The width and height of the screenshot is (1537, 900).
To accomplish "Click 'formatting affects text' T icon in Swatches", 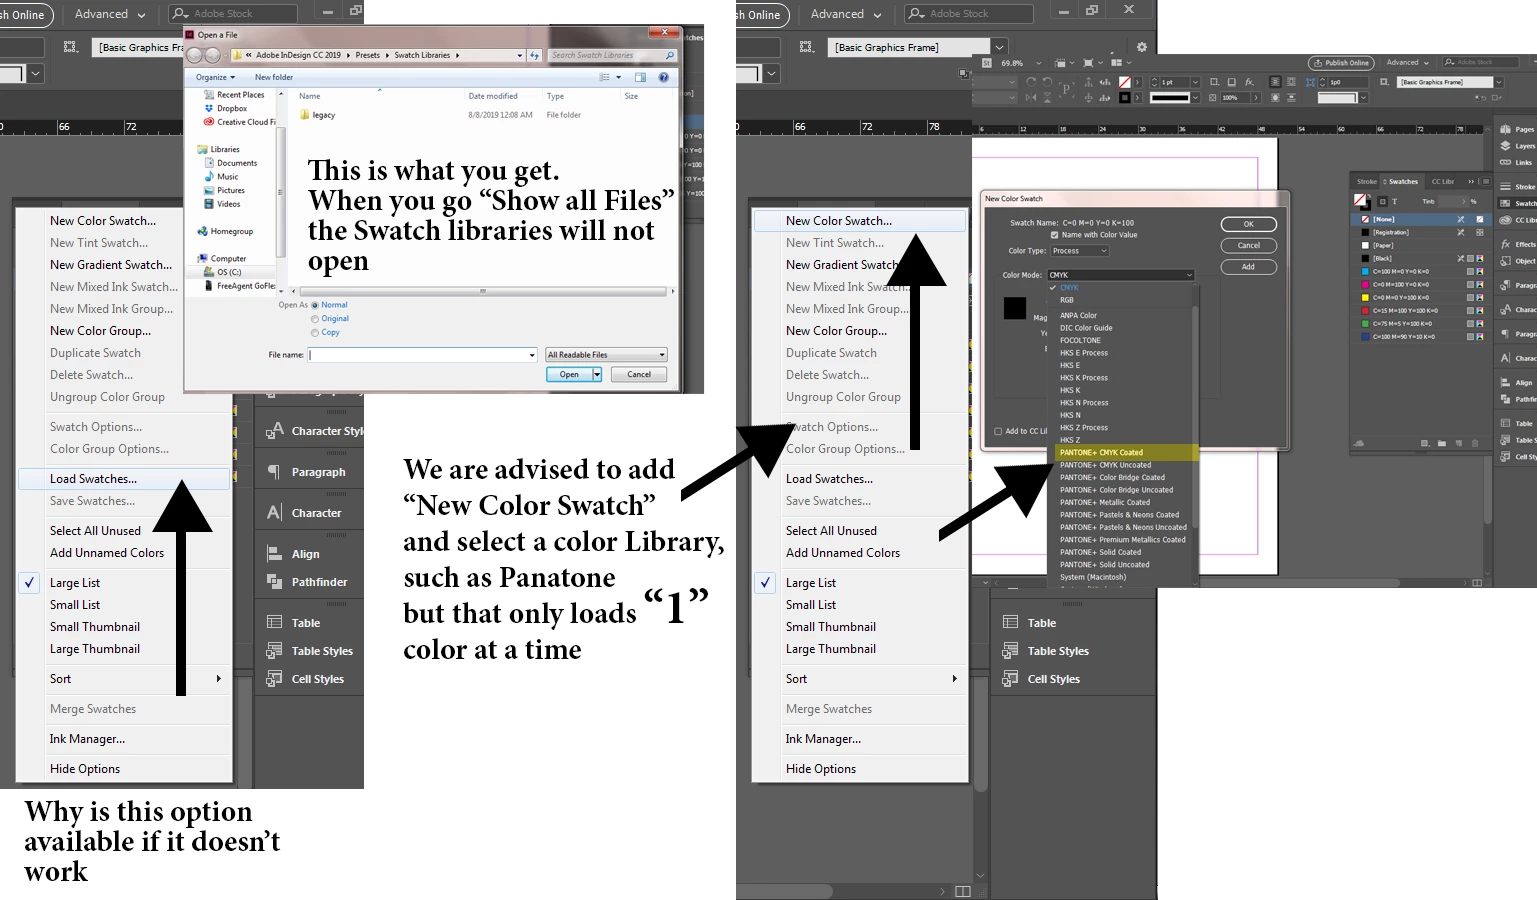I will click(1394, 201).
